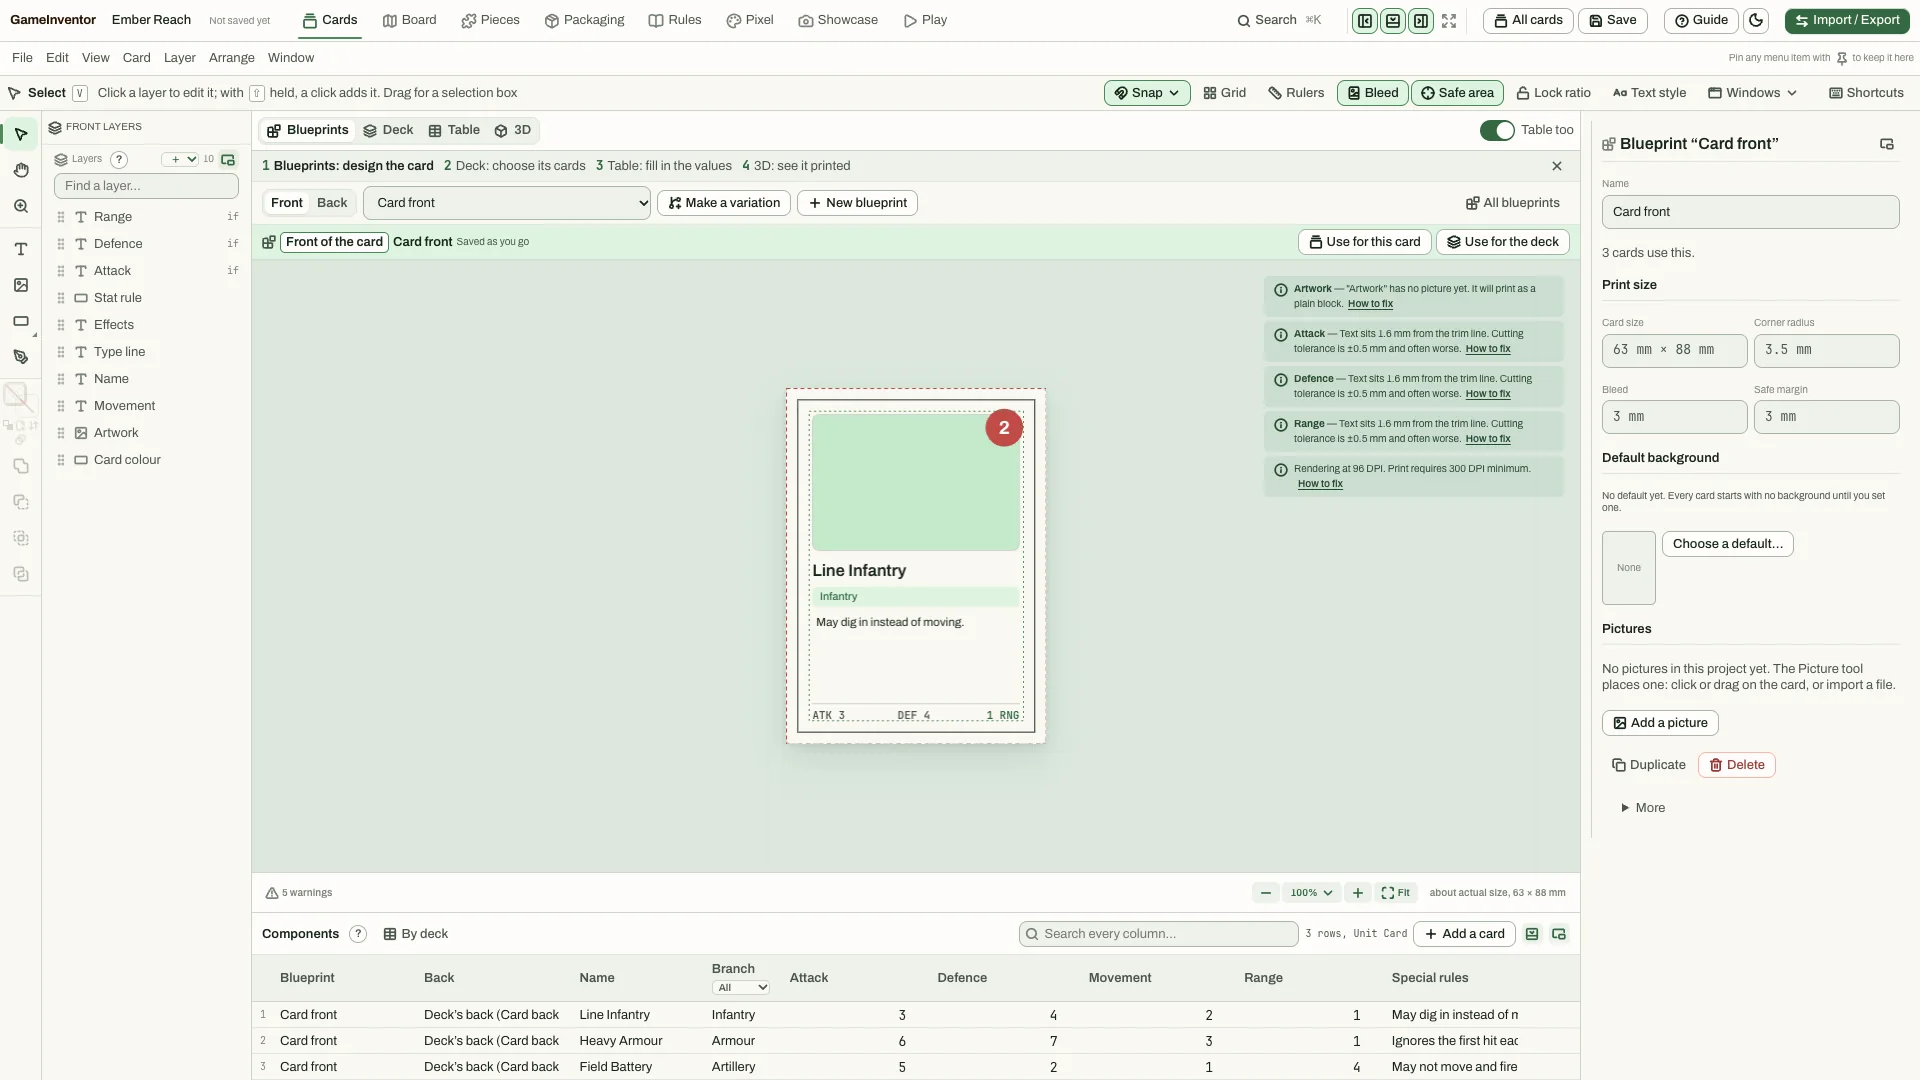Click the None background swatch

coord(1629,568)
